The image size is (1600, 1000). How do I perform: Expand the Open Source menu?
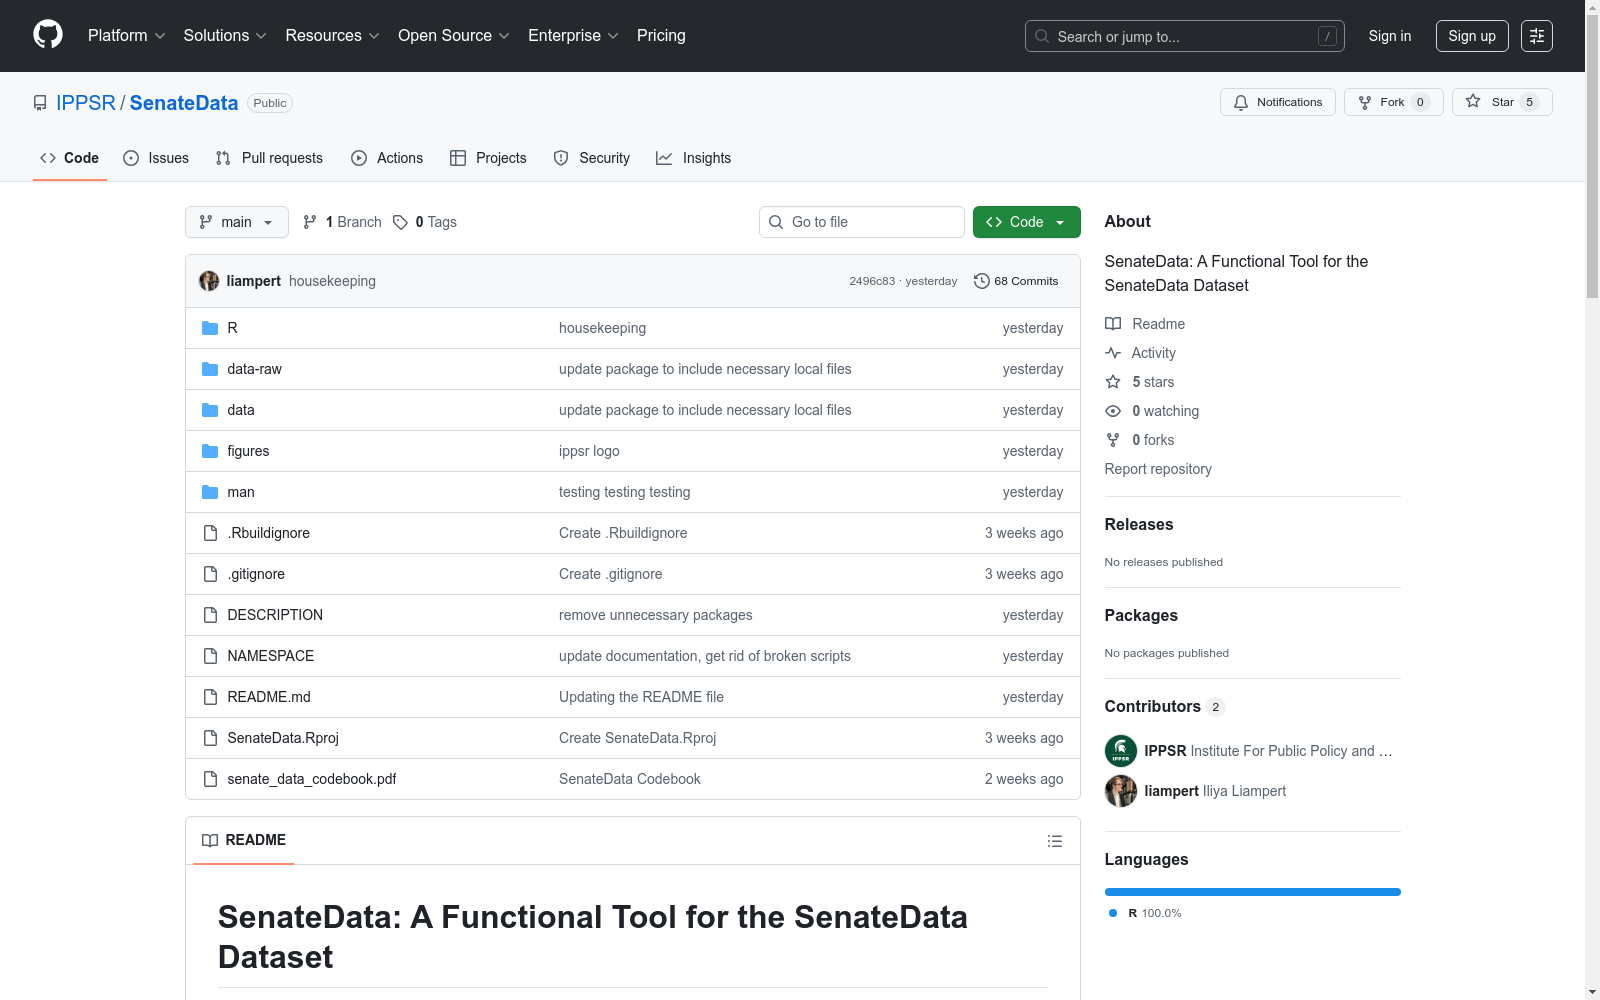pos(454,36)
